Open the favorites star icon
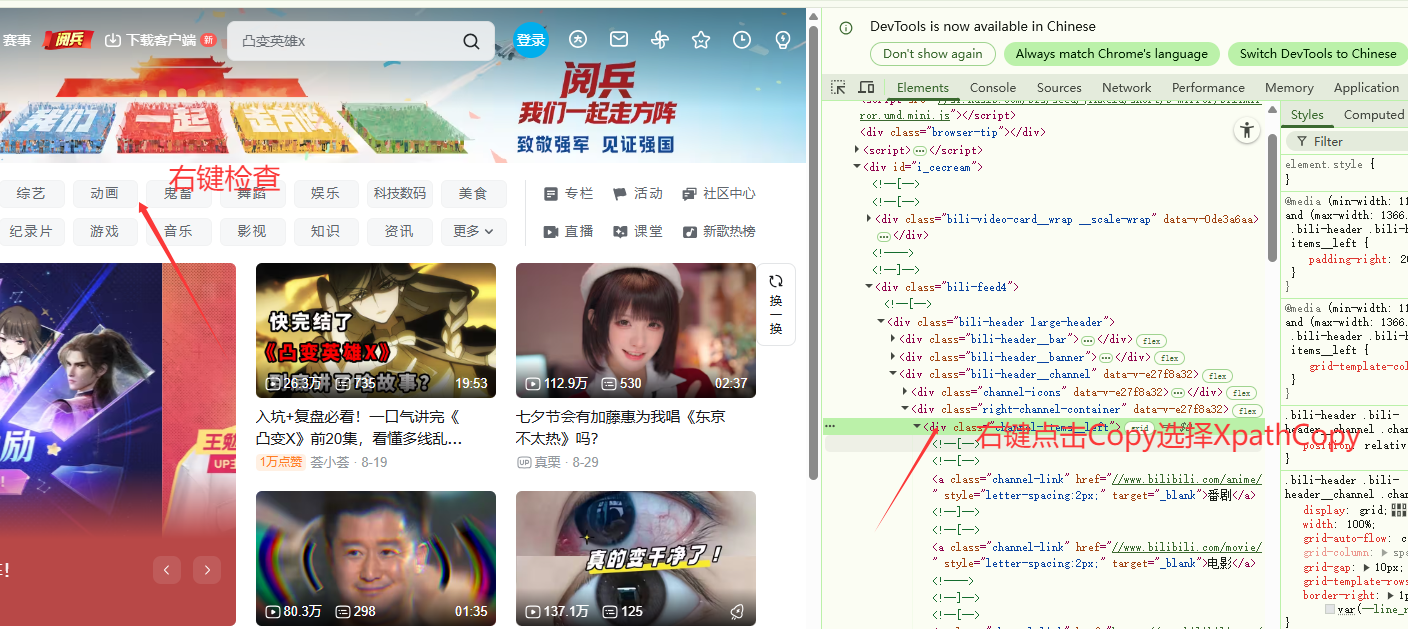 701,40
